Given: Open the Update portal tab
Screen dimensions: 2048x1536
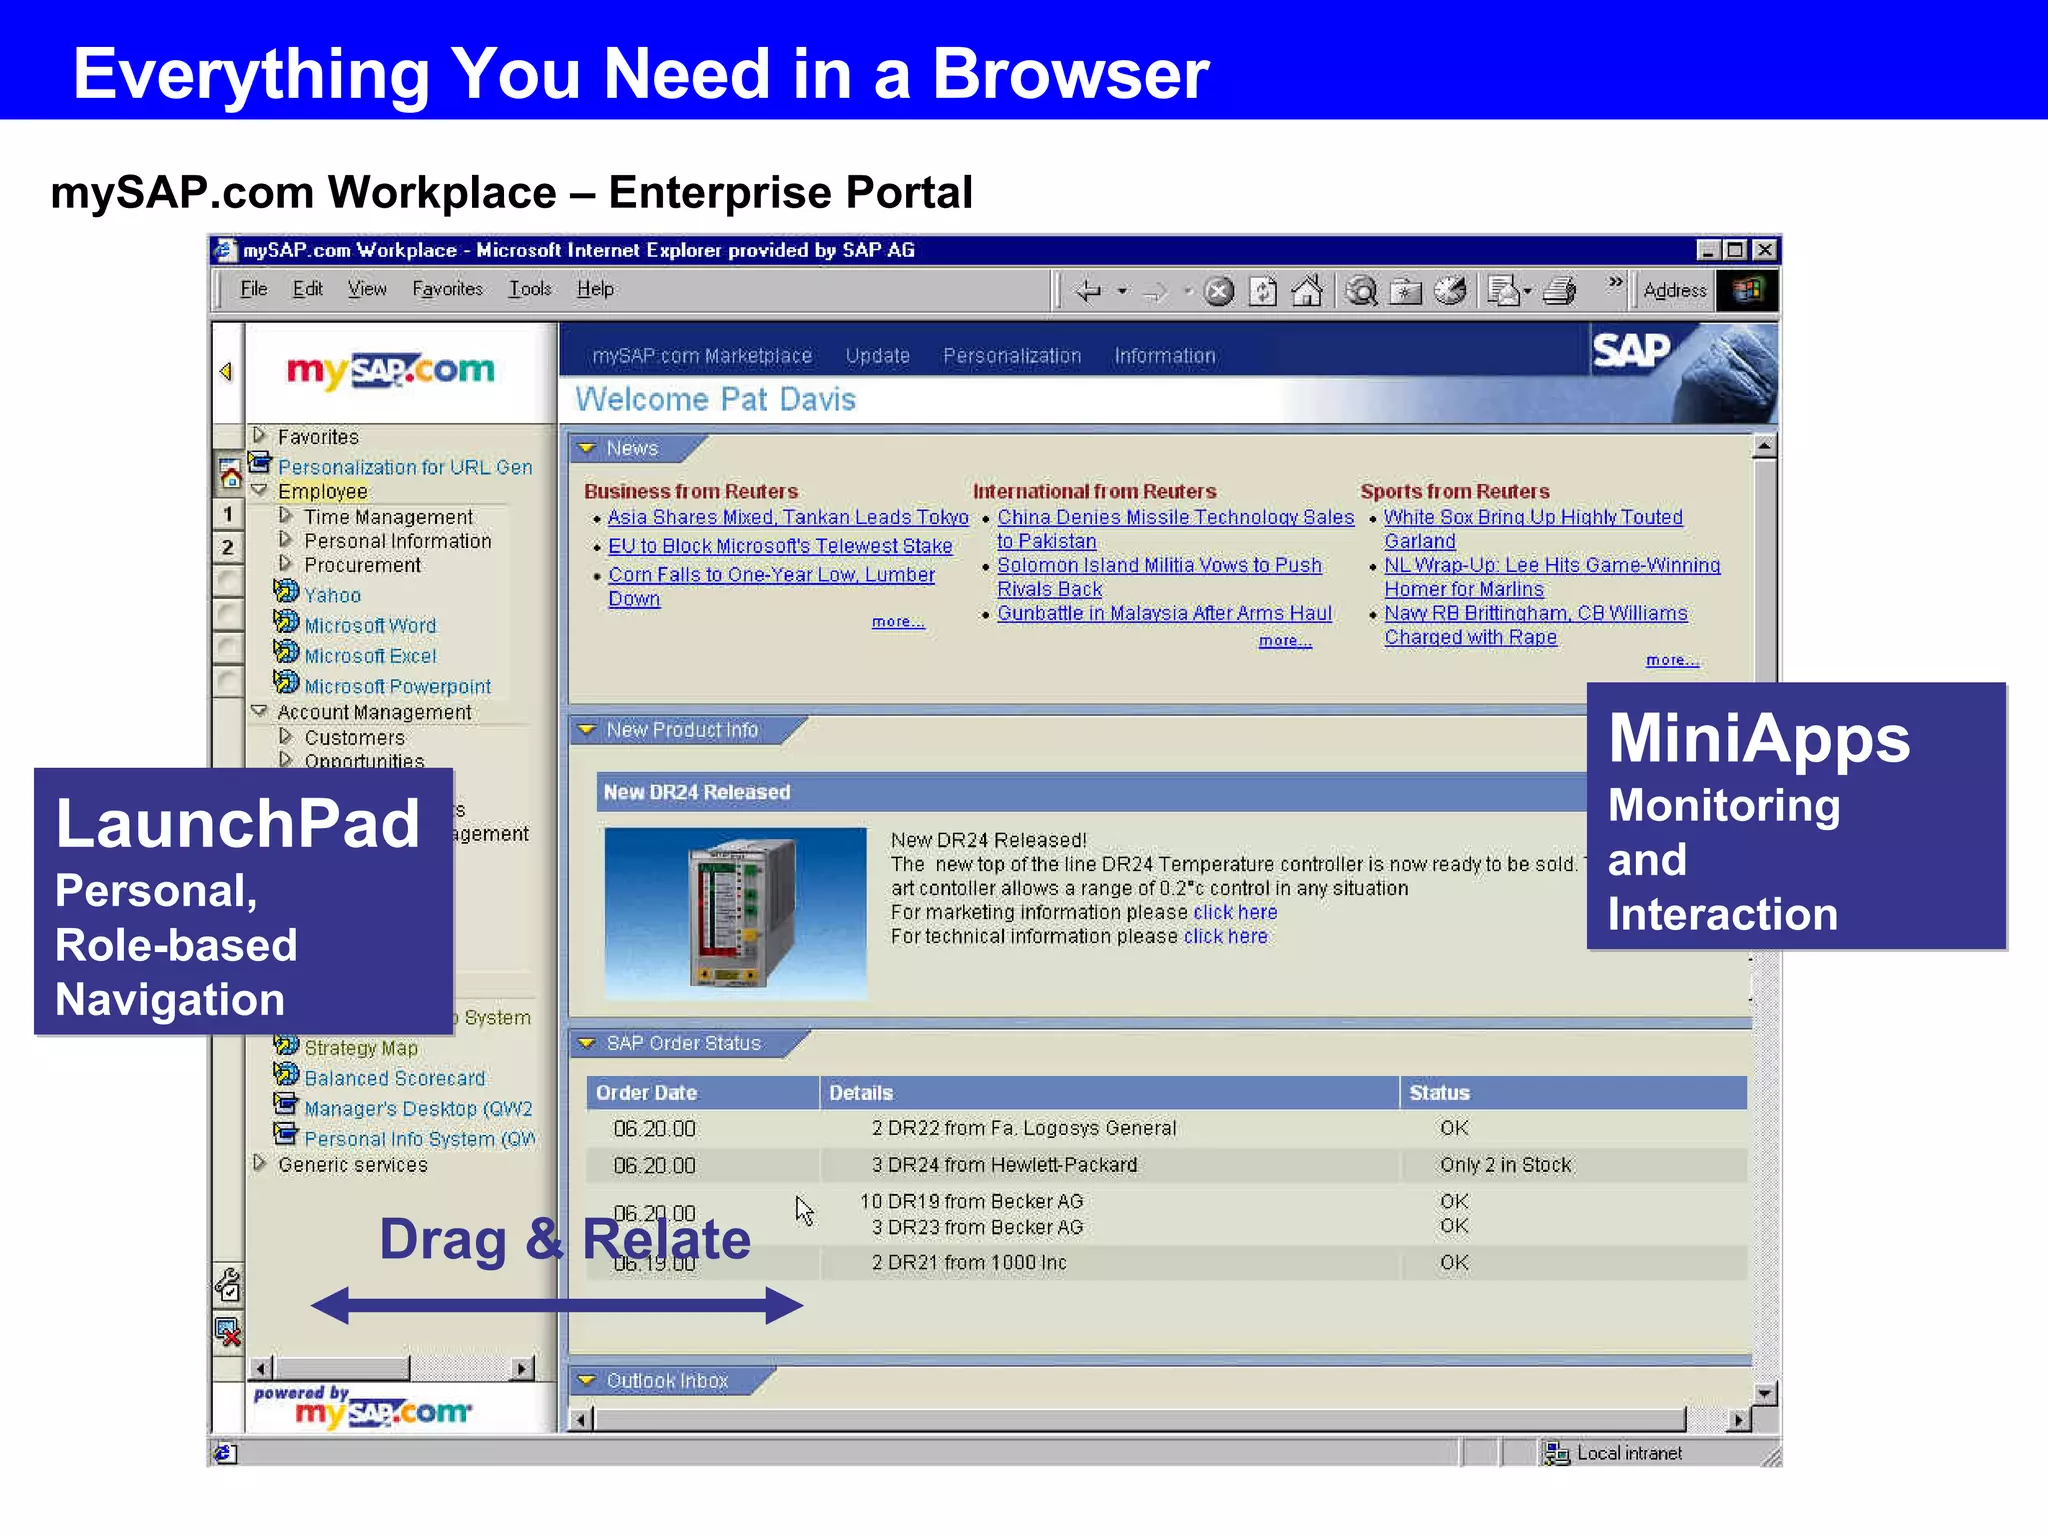Looking at the screenshot, I should pyautogui.click(x=878, y=356).
